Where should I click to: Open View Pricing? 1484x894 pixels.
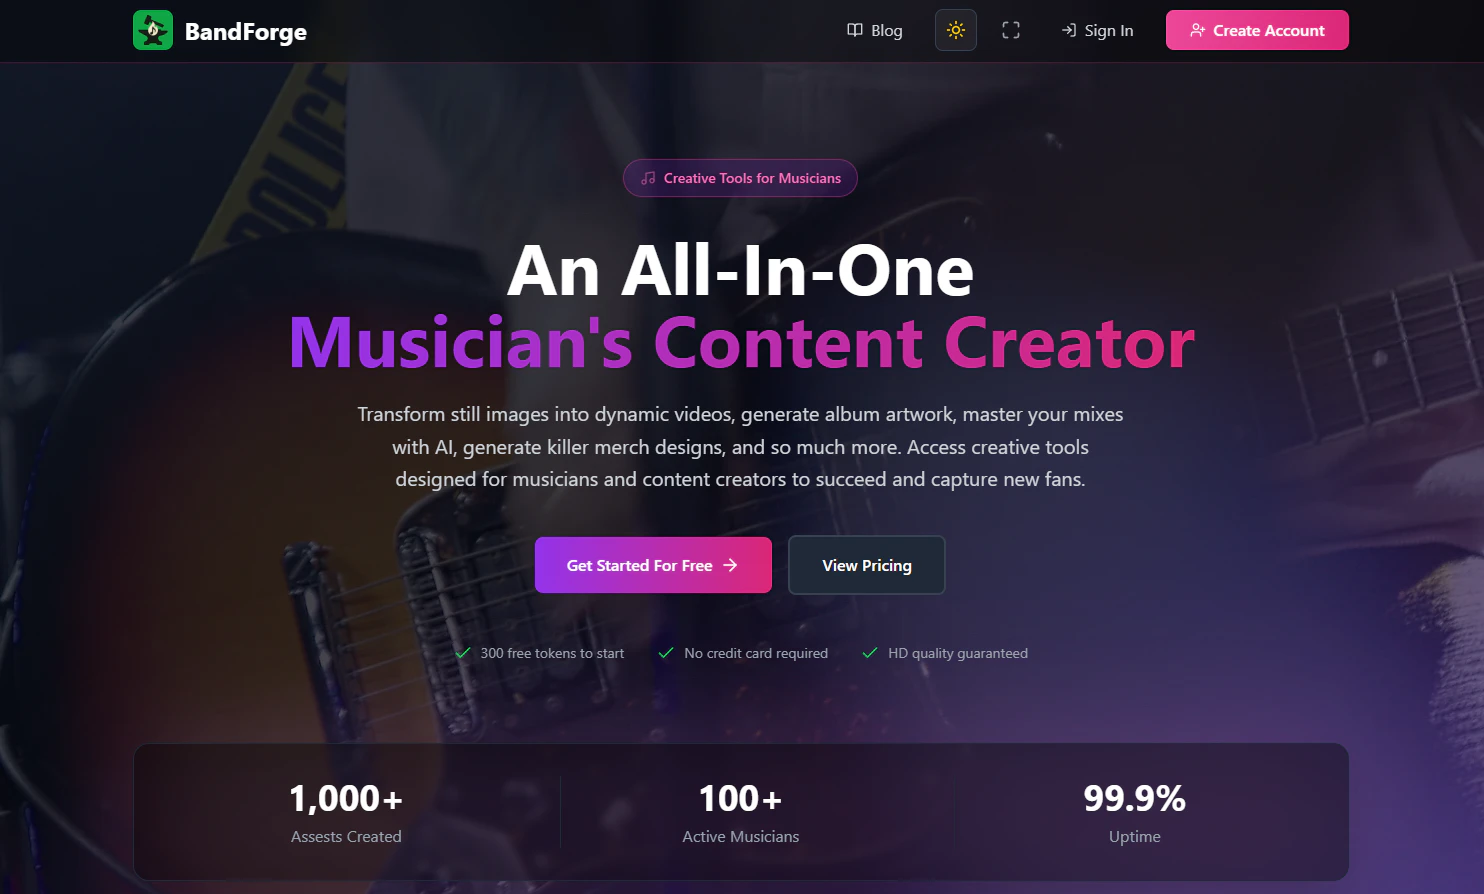pos(866,565)
